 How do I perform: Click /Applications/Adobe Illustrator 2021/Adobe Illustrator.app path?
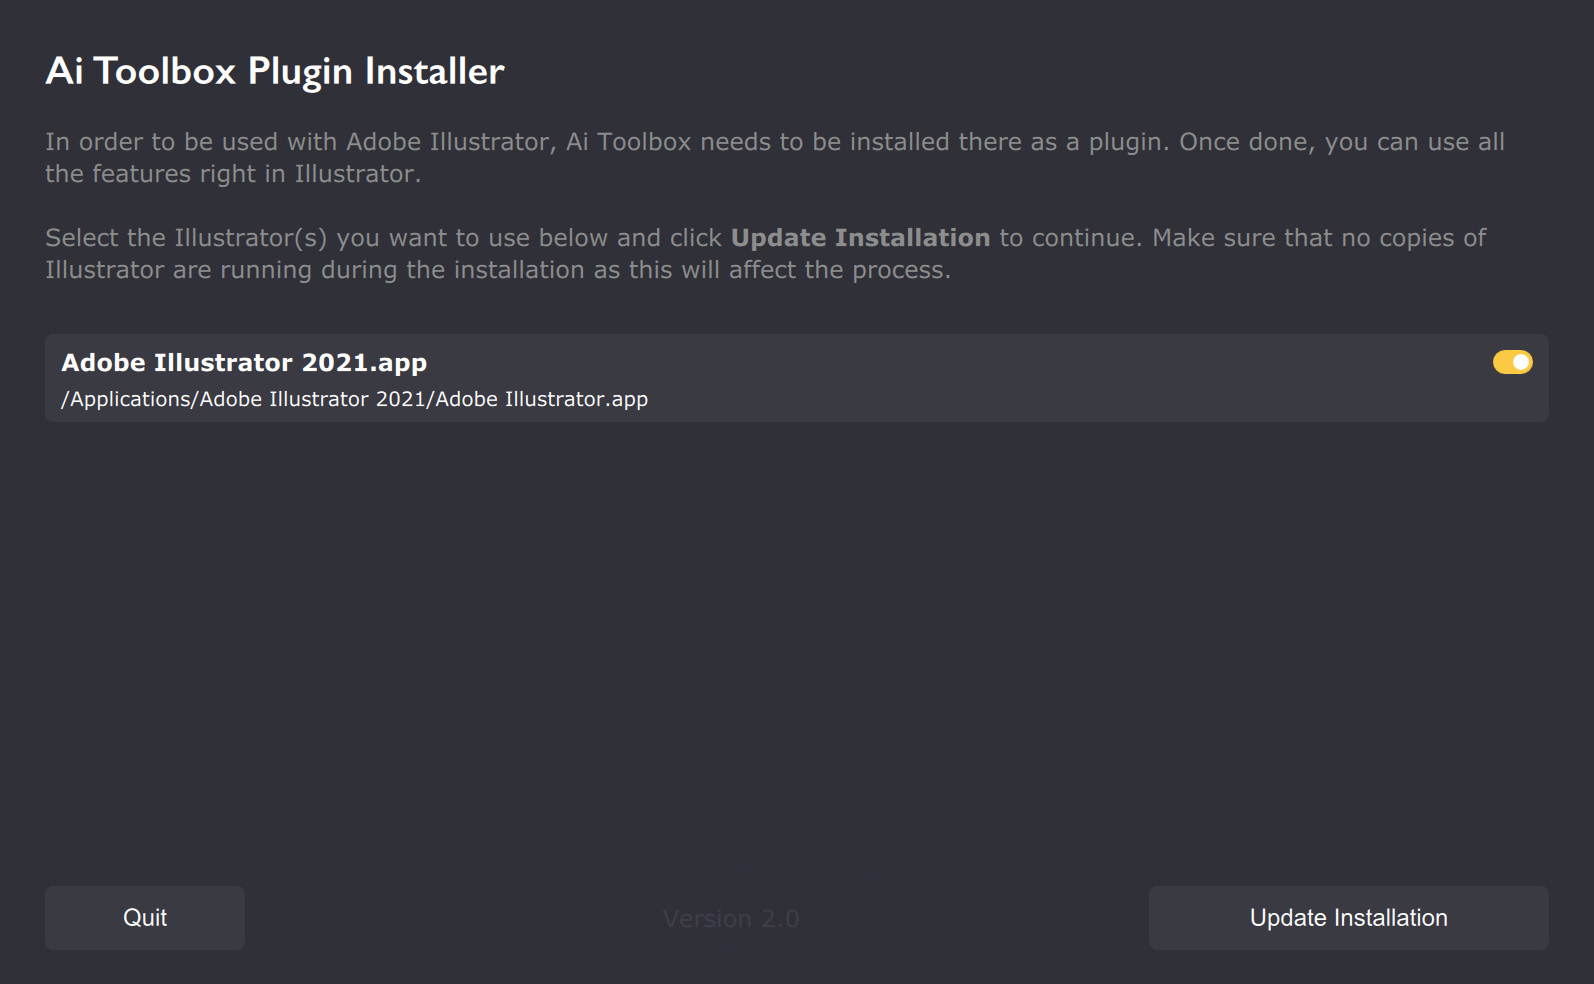[353, 398]
